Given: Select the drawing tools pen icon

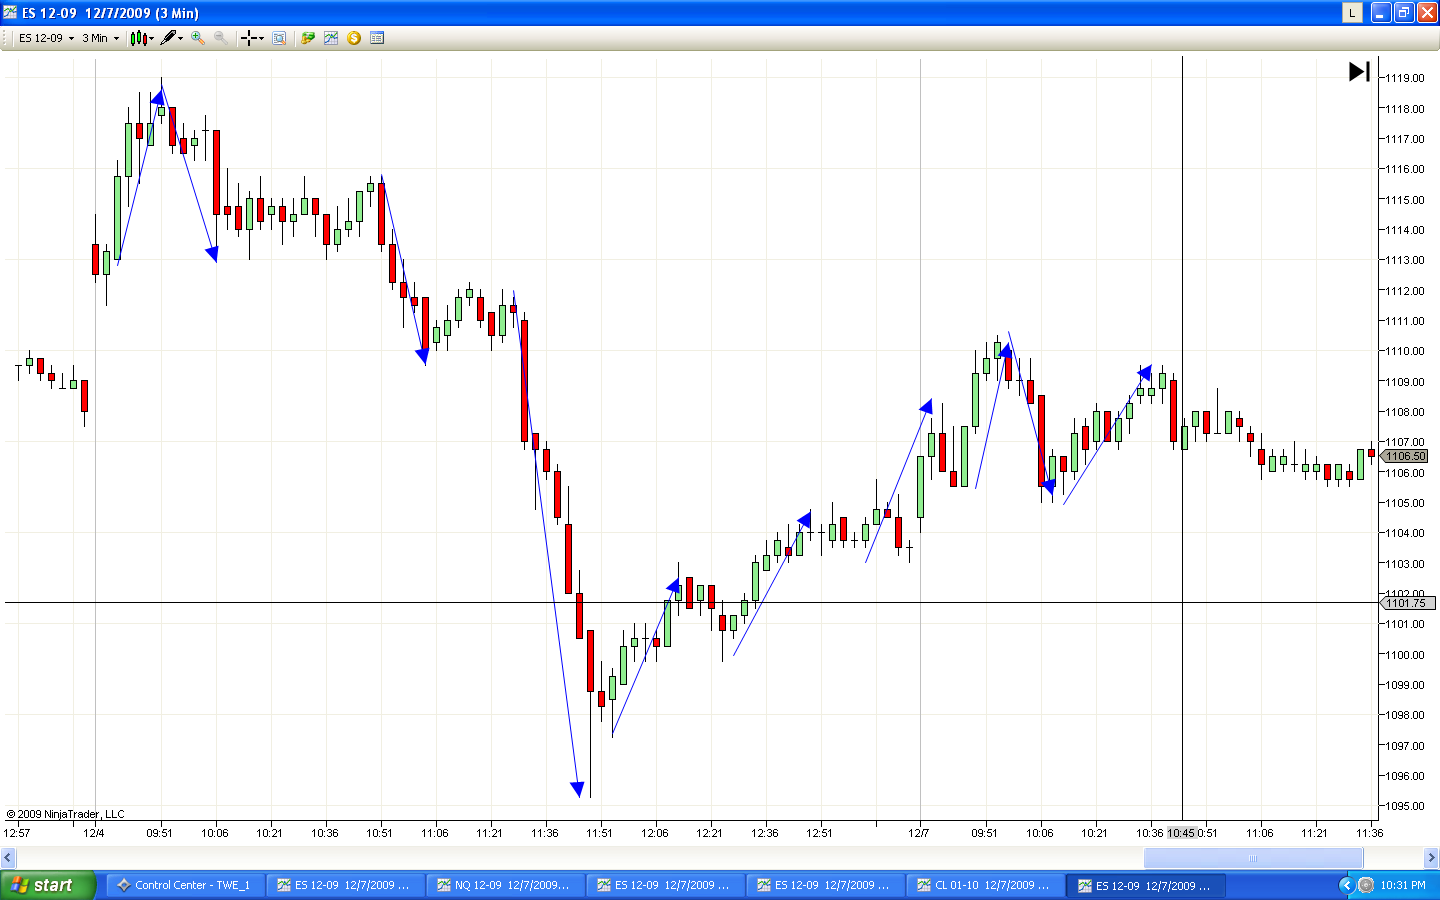Looking at the screenshot, I should coord(168,38).
